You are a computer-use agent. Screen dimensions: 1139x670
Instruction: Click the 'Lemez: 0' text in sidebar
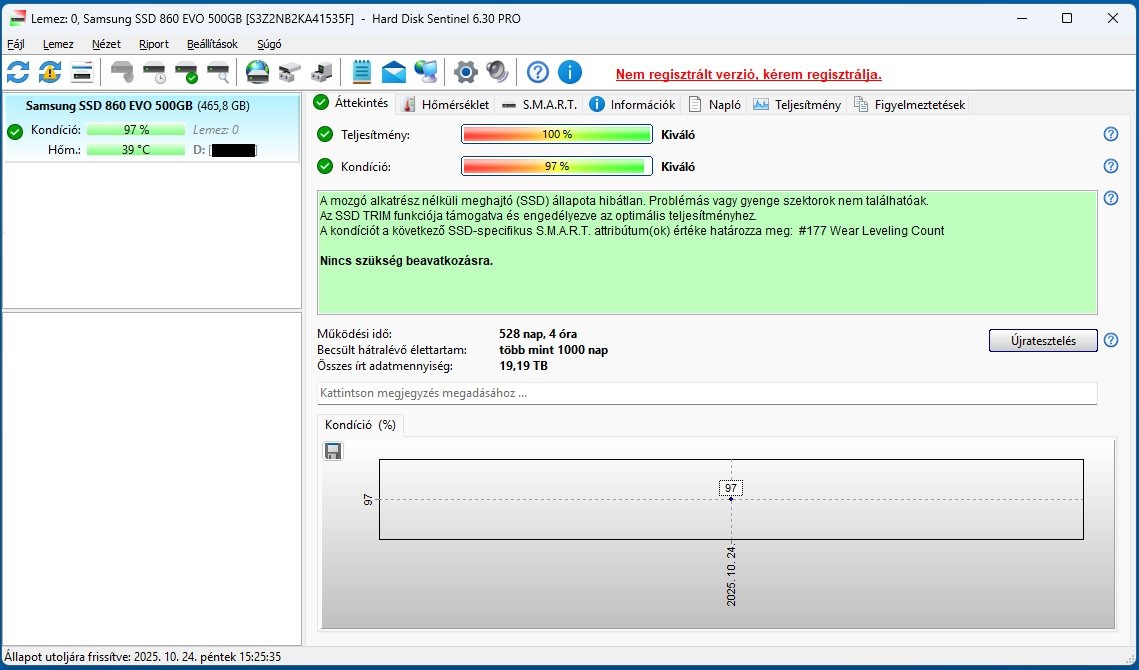(x=216, y=130)
